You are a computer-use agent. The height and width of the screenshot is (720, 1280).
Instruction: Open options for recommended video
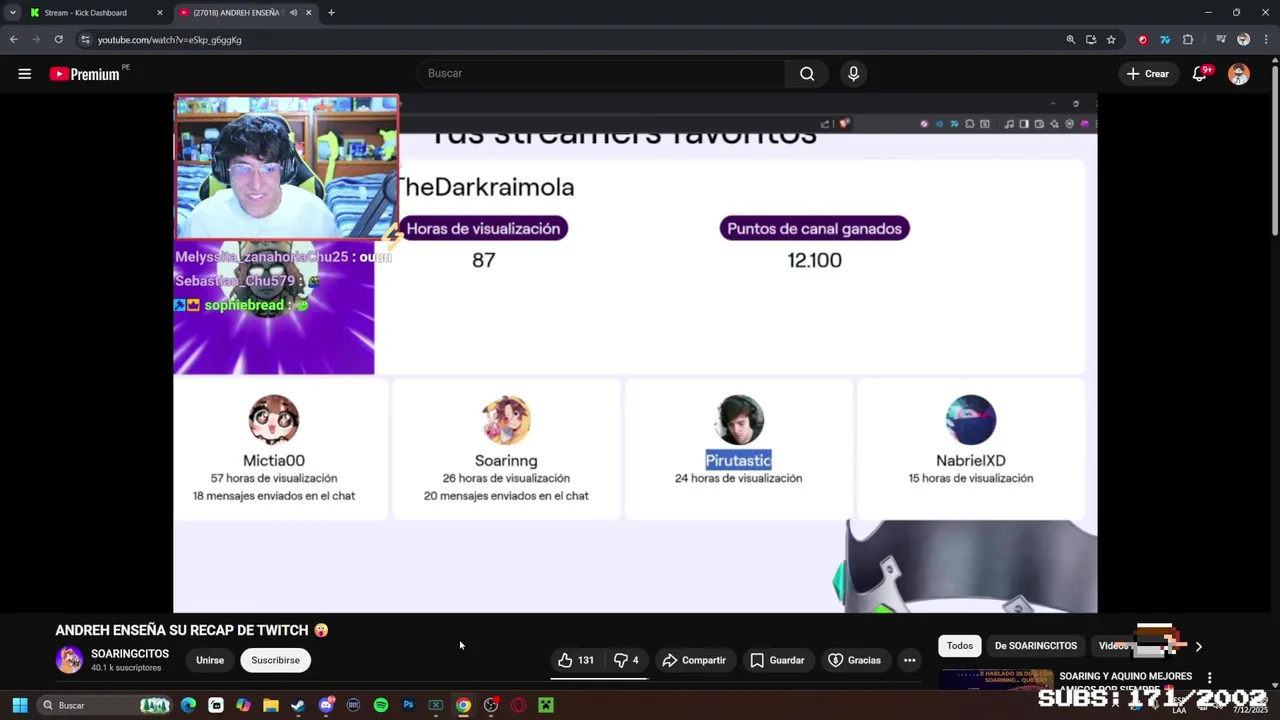pos(1209,678)
